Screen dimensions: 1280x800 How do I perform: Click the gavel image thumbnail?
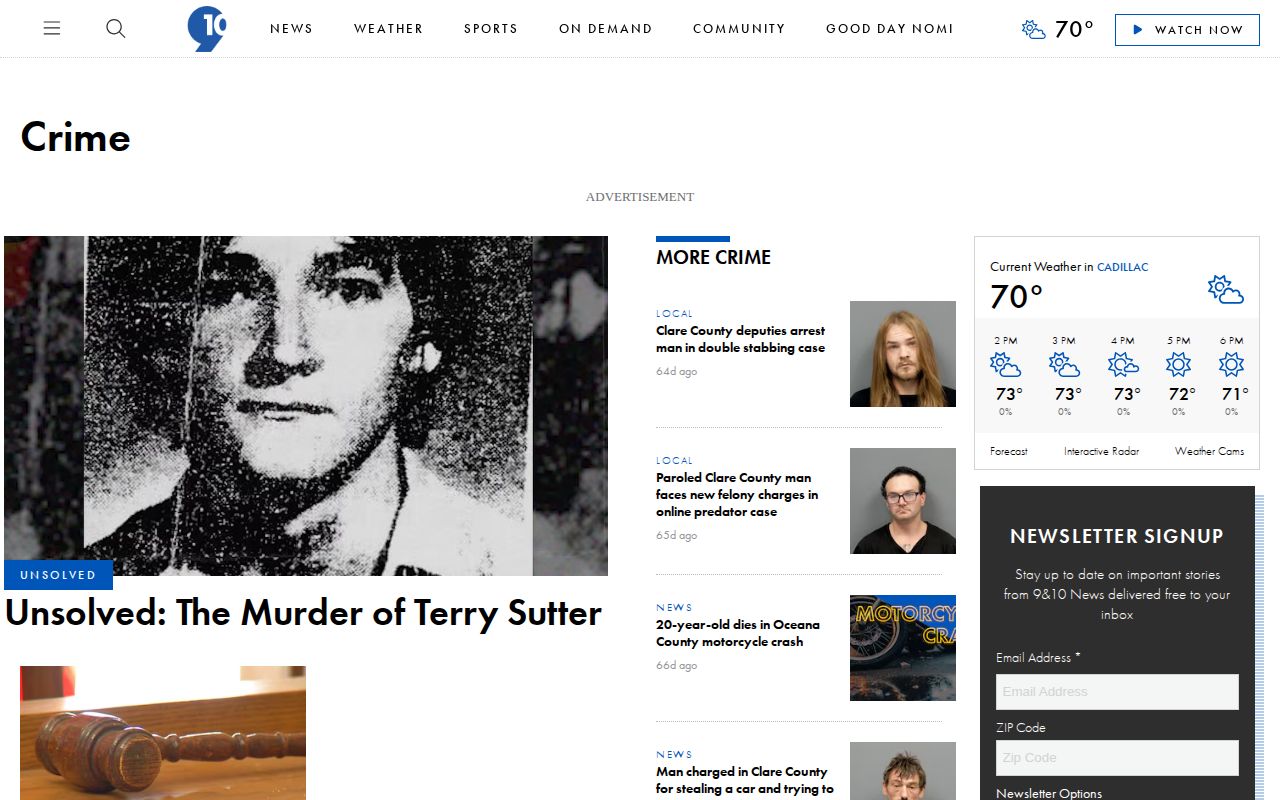(x=163, y=733)
